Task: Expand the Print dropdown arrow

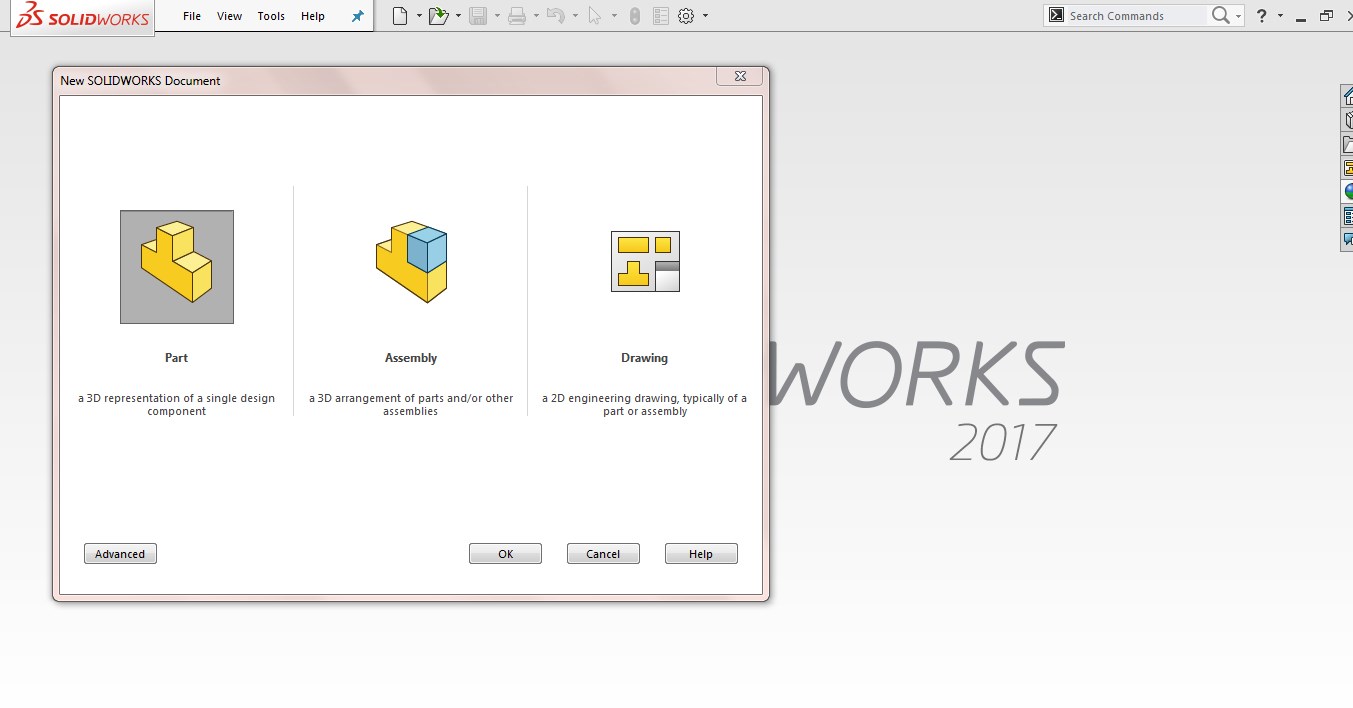Action: pos(536,16)
